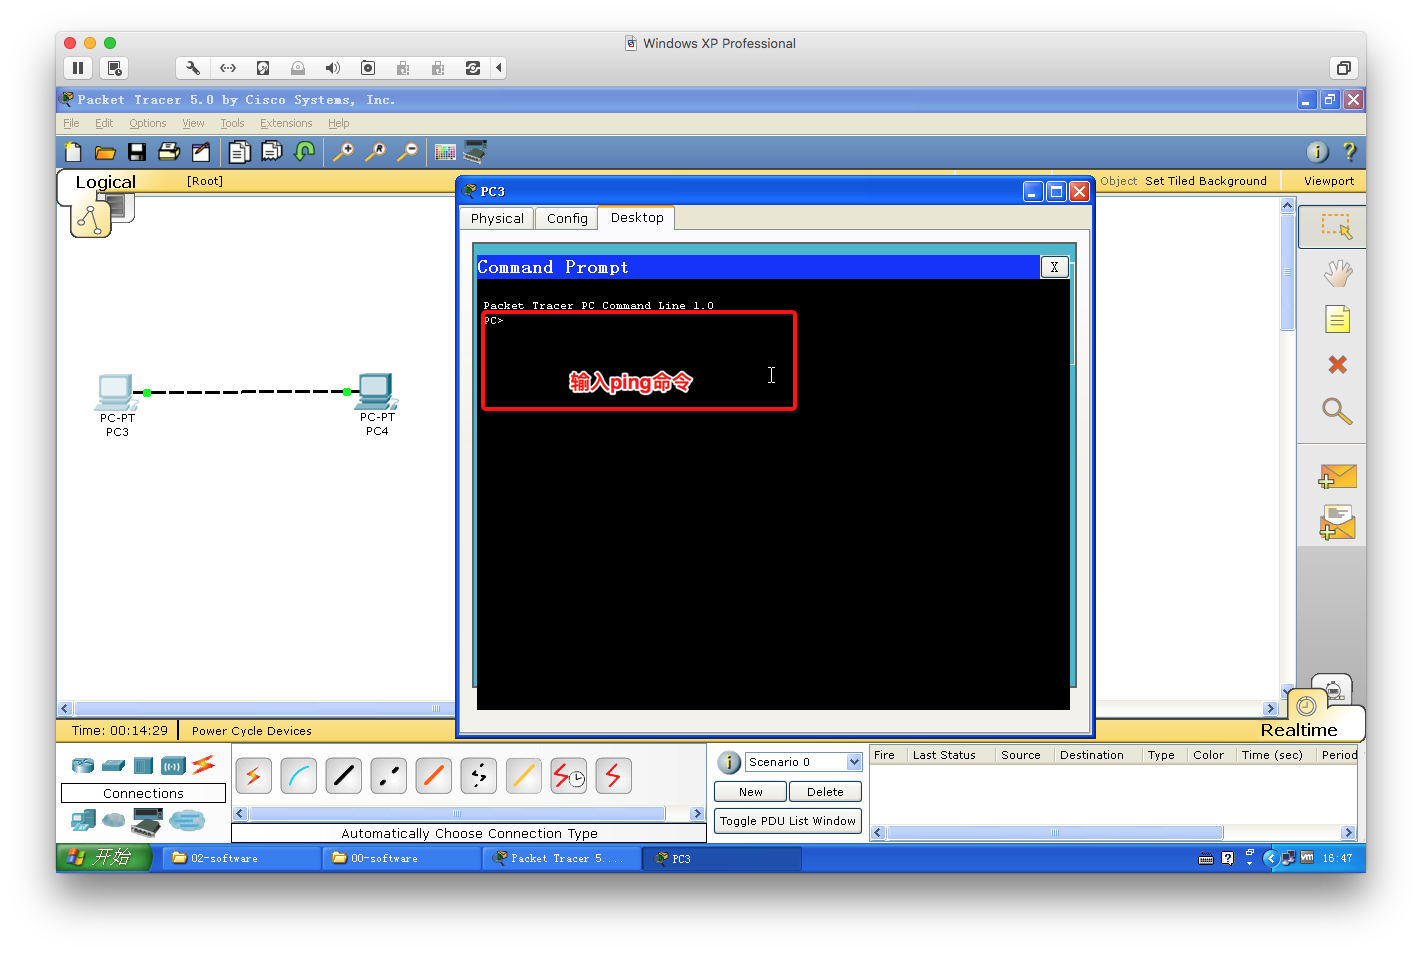
Task: Click the New scenario button
Action: [750, 792]
